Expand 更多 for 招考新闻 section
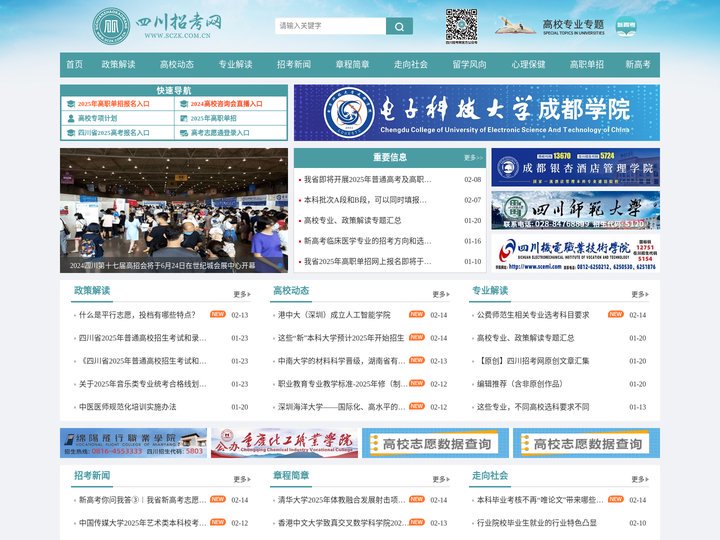Viewport: 720px width, 540px height. (242, 479)
